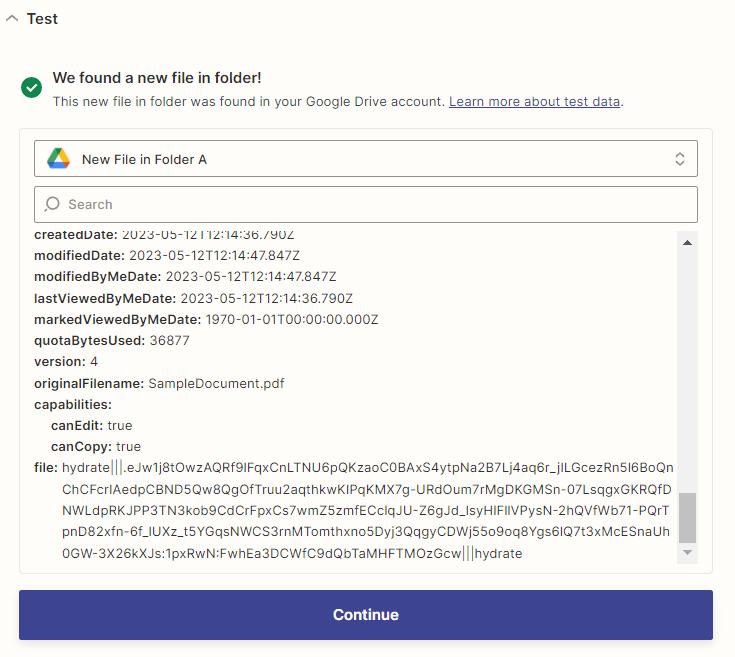
Task: Click the 'We found a new file in folder!' heading
Action: tap(157, 78)
